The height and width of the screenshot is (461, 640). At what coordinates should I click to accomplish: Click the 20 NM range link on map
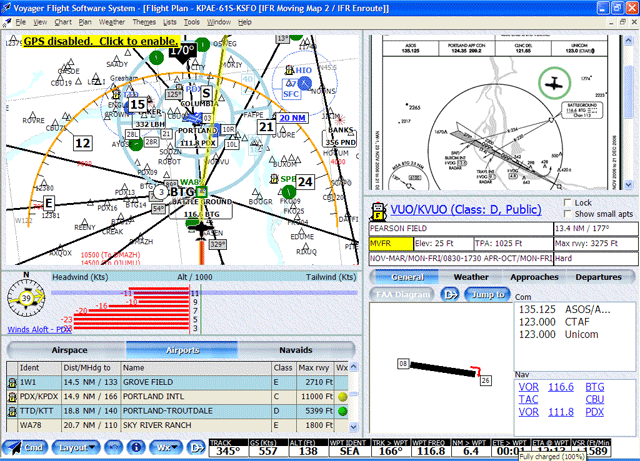(292, 118)
